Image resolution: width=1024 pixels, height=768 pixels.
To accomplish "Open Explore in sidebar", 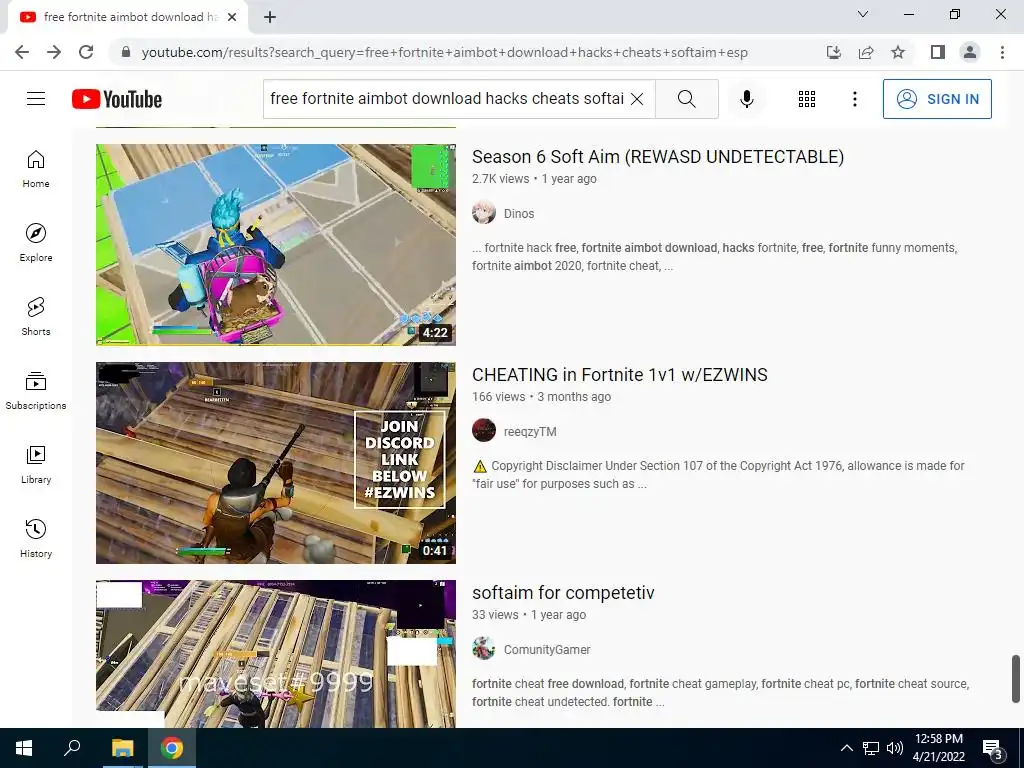I will [36, 243].
